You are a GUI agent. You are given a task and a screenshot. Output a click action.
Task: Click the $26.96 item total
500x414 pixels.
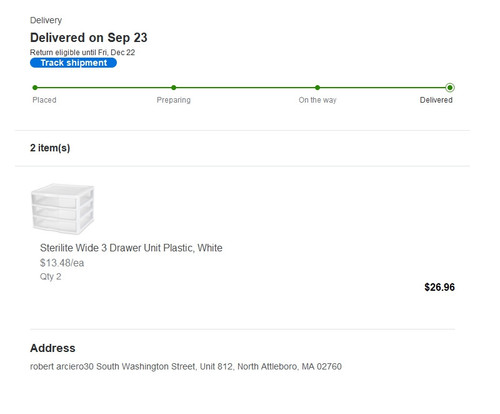(x=439, y=287)
